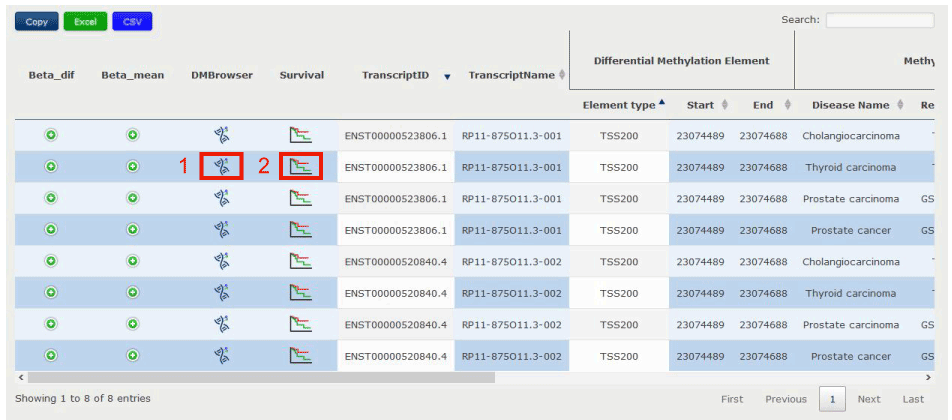Click DMBrowser icon in last Prostate cancer row

[x=222, y=357]
